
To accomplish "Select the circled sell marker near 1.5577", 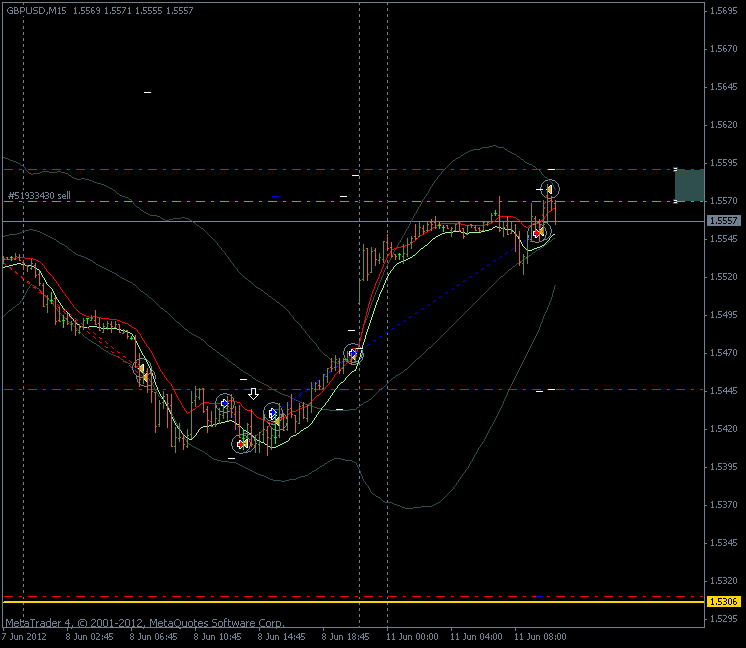I will pyautogui.click(x=550, y=189).
